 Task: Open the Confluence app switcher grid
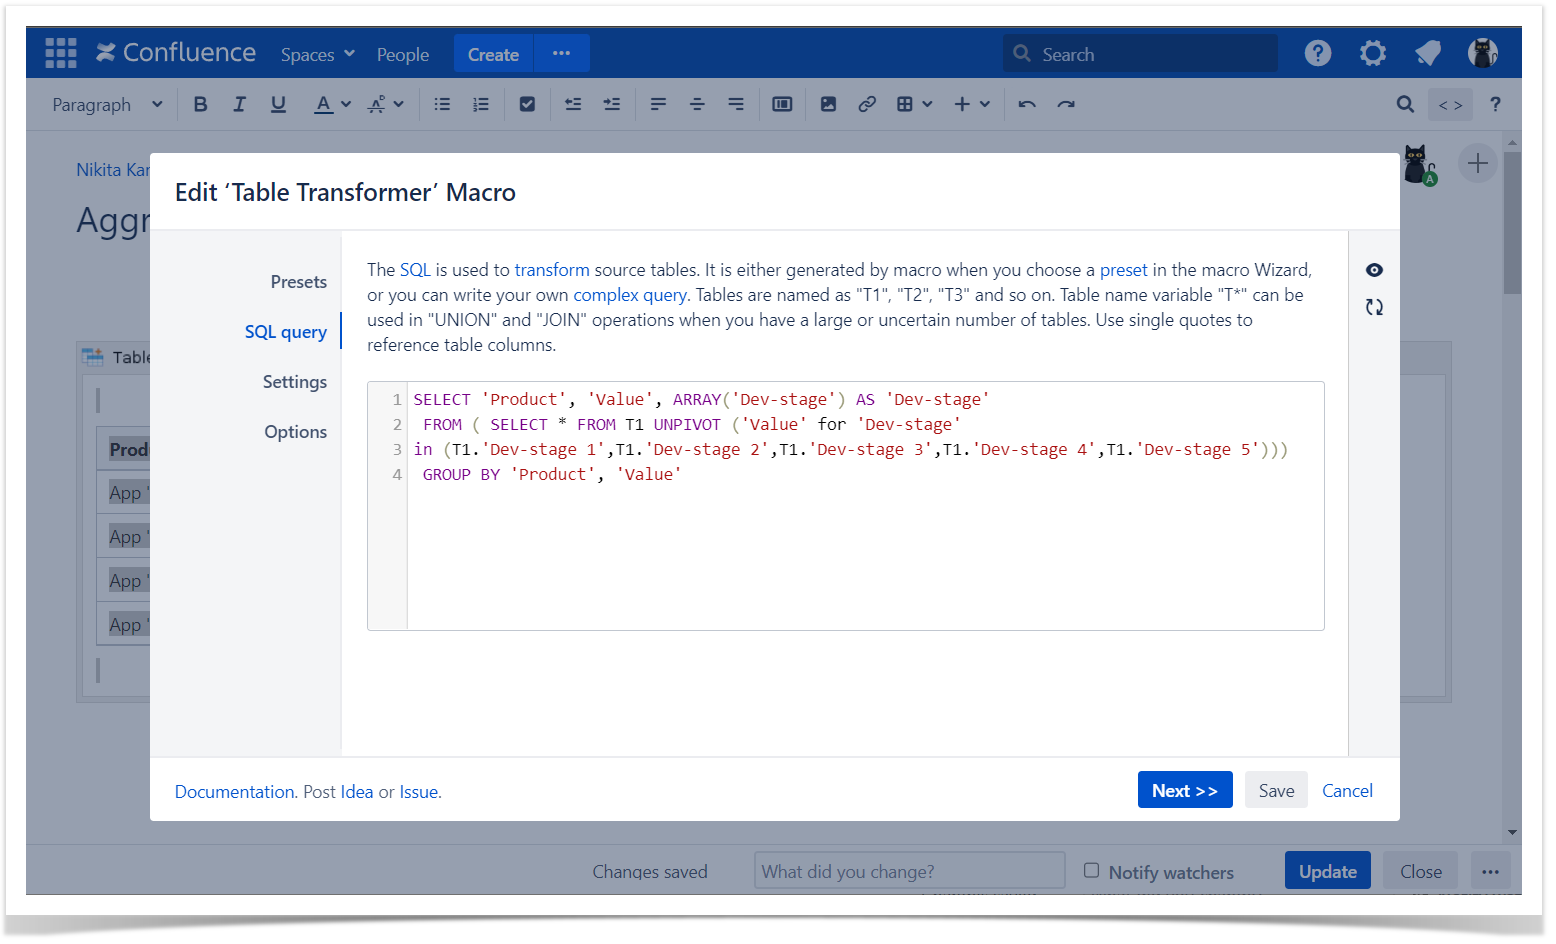coord(60,53)
